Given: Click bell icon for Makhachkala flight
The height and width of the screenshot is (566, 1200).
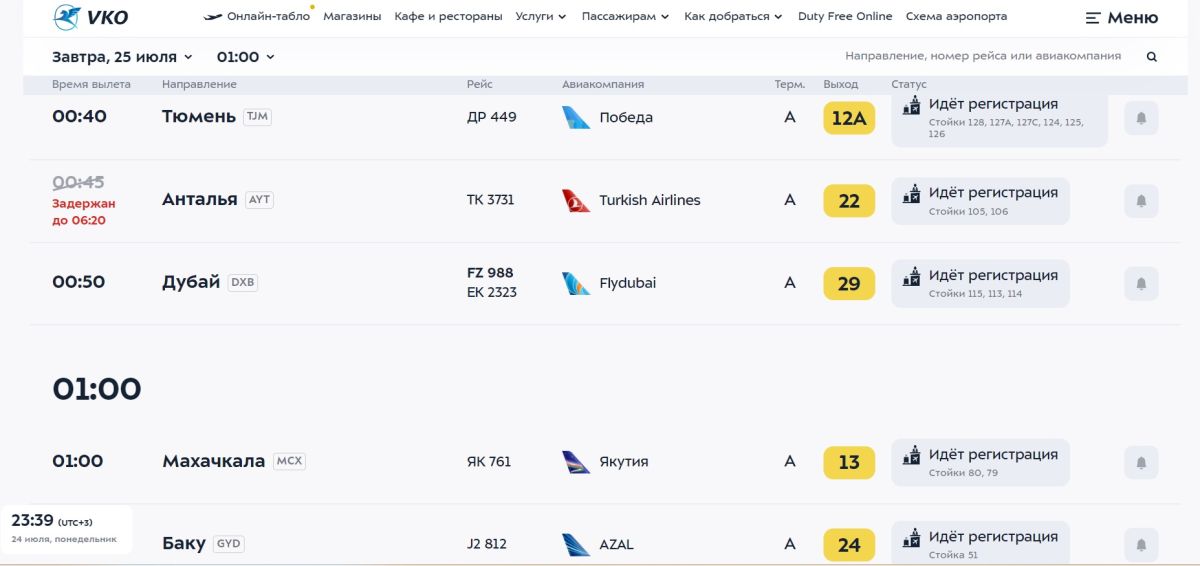Looking at the screenshot, I should tap(1141, 463).
